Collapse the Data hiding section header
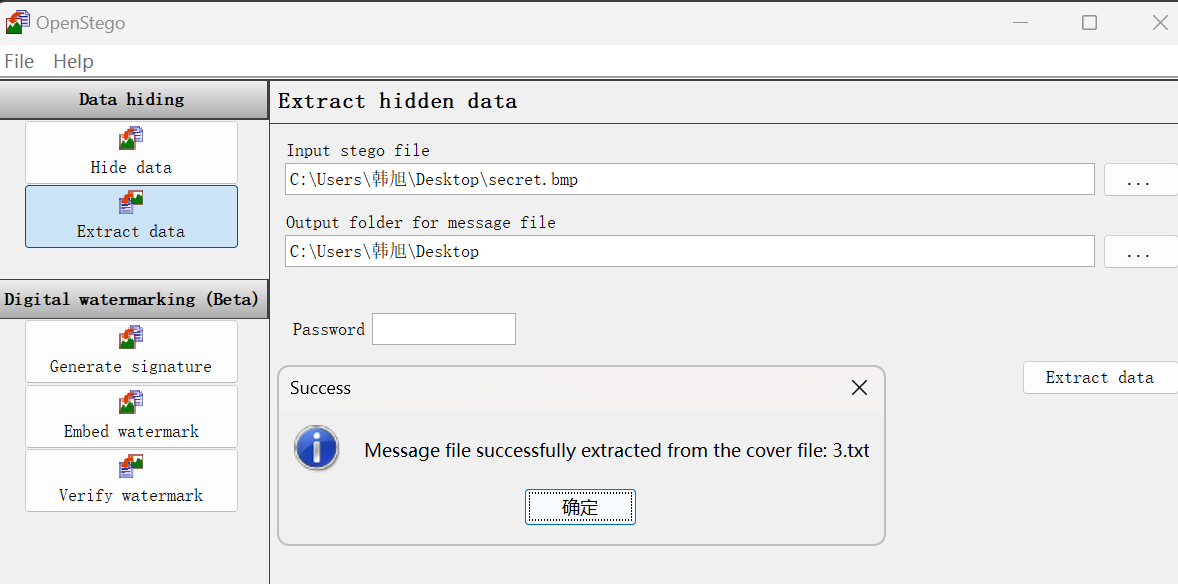This screenshot has height=584, width=1178. click(133, 100)
